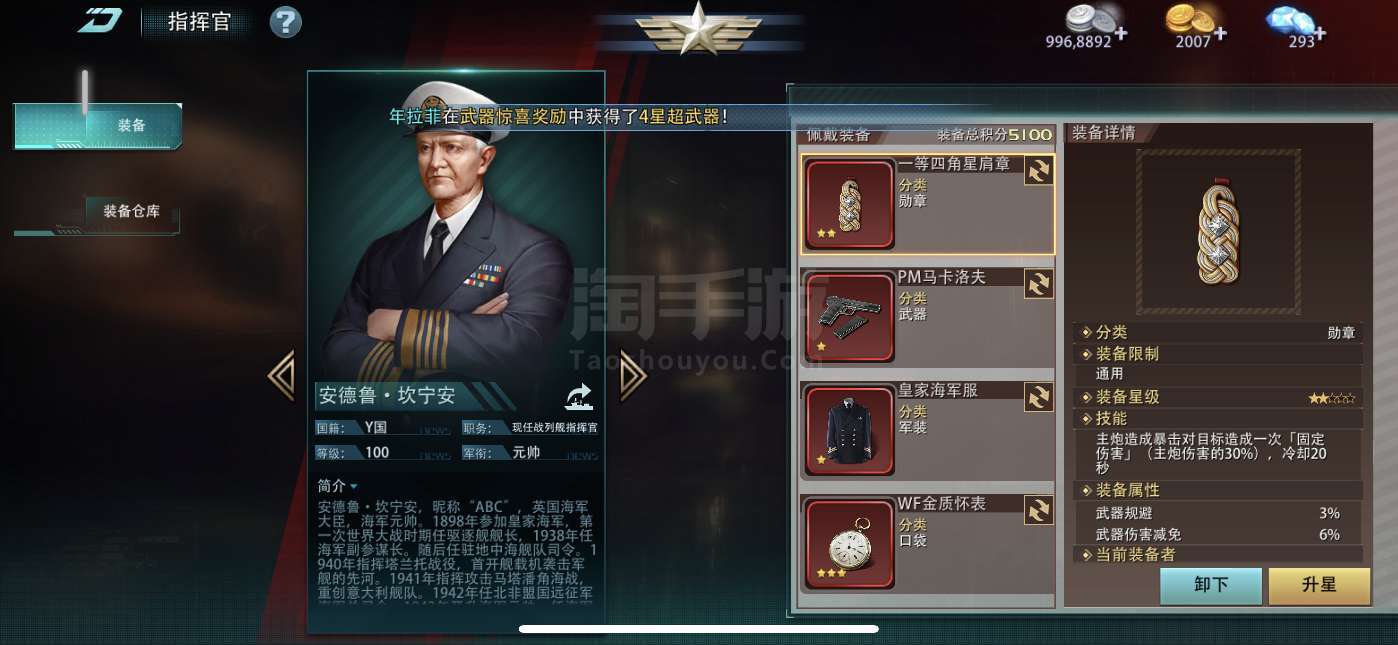Click the 卸下 unequip button
1398x645 pixels.
tap(1210, 585)
